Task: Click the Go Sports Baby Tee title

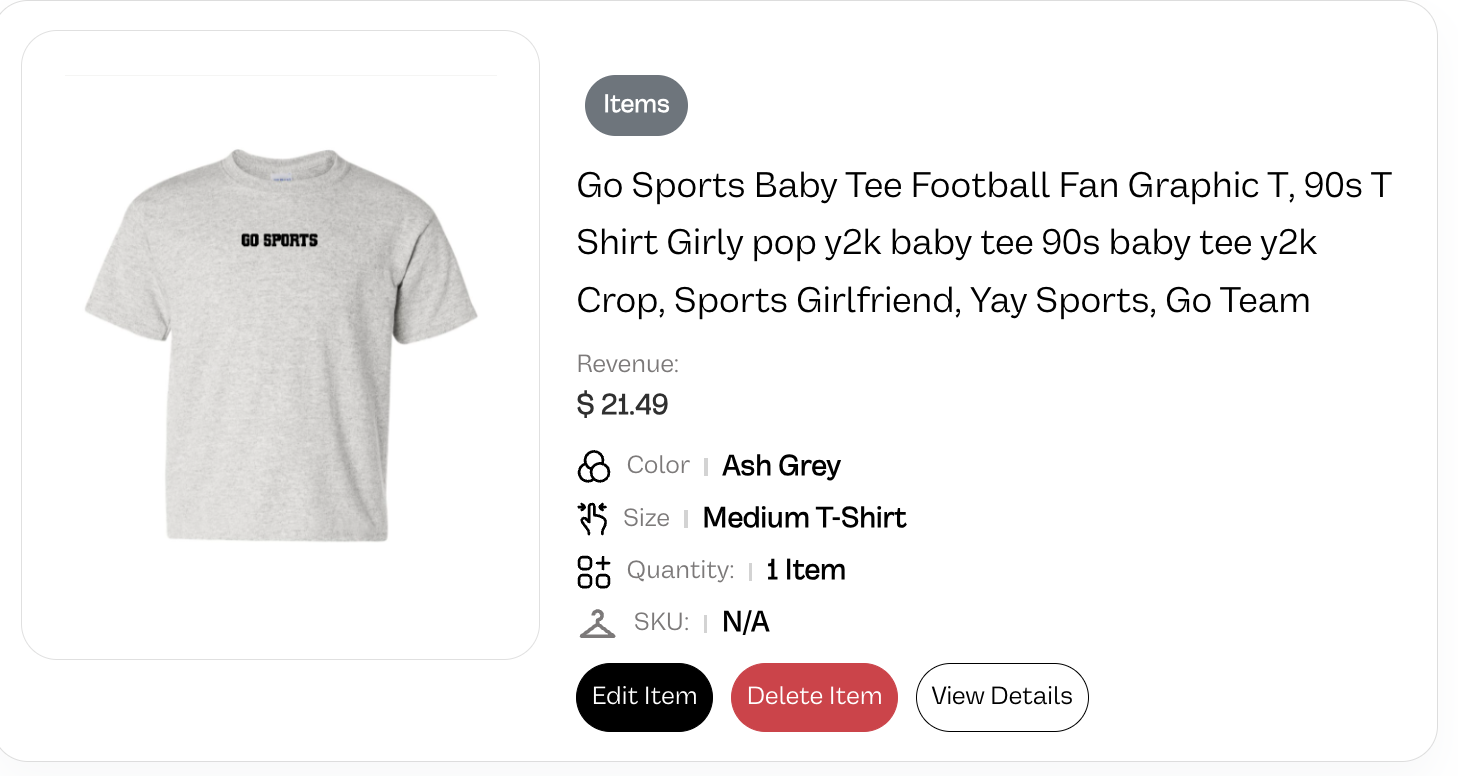Action: (x=985, y=243)
